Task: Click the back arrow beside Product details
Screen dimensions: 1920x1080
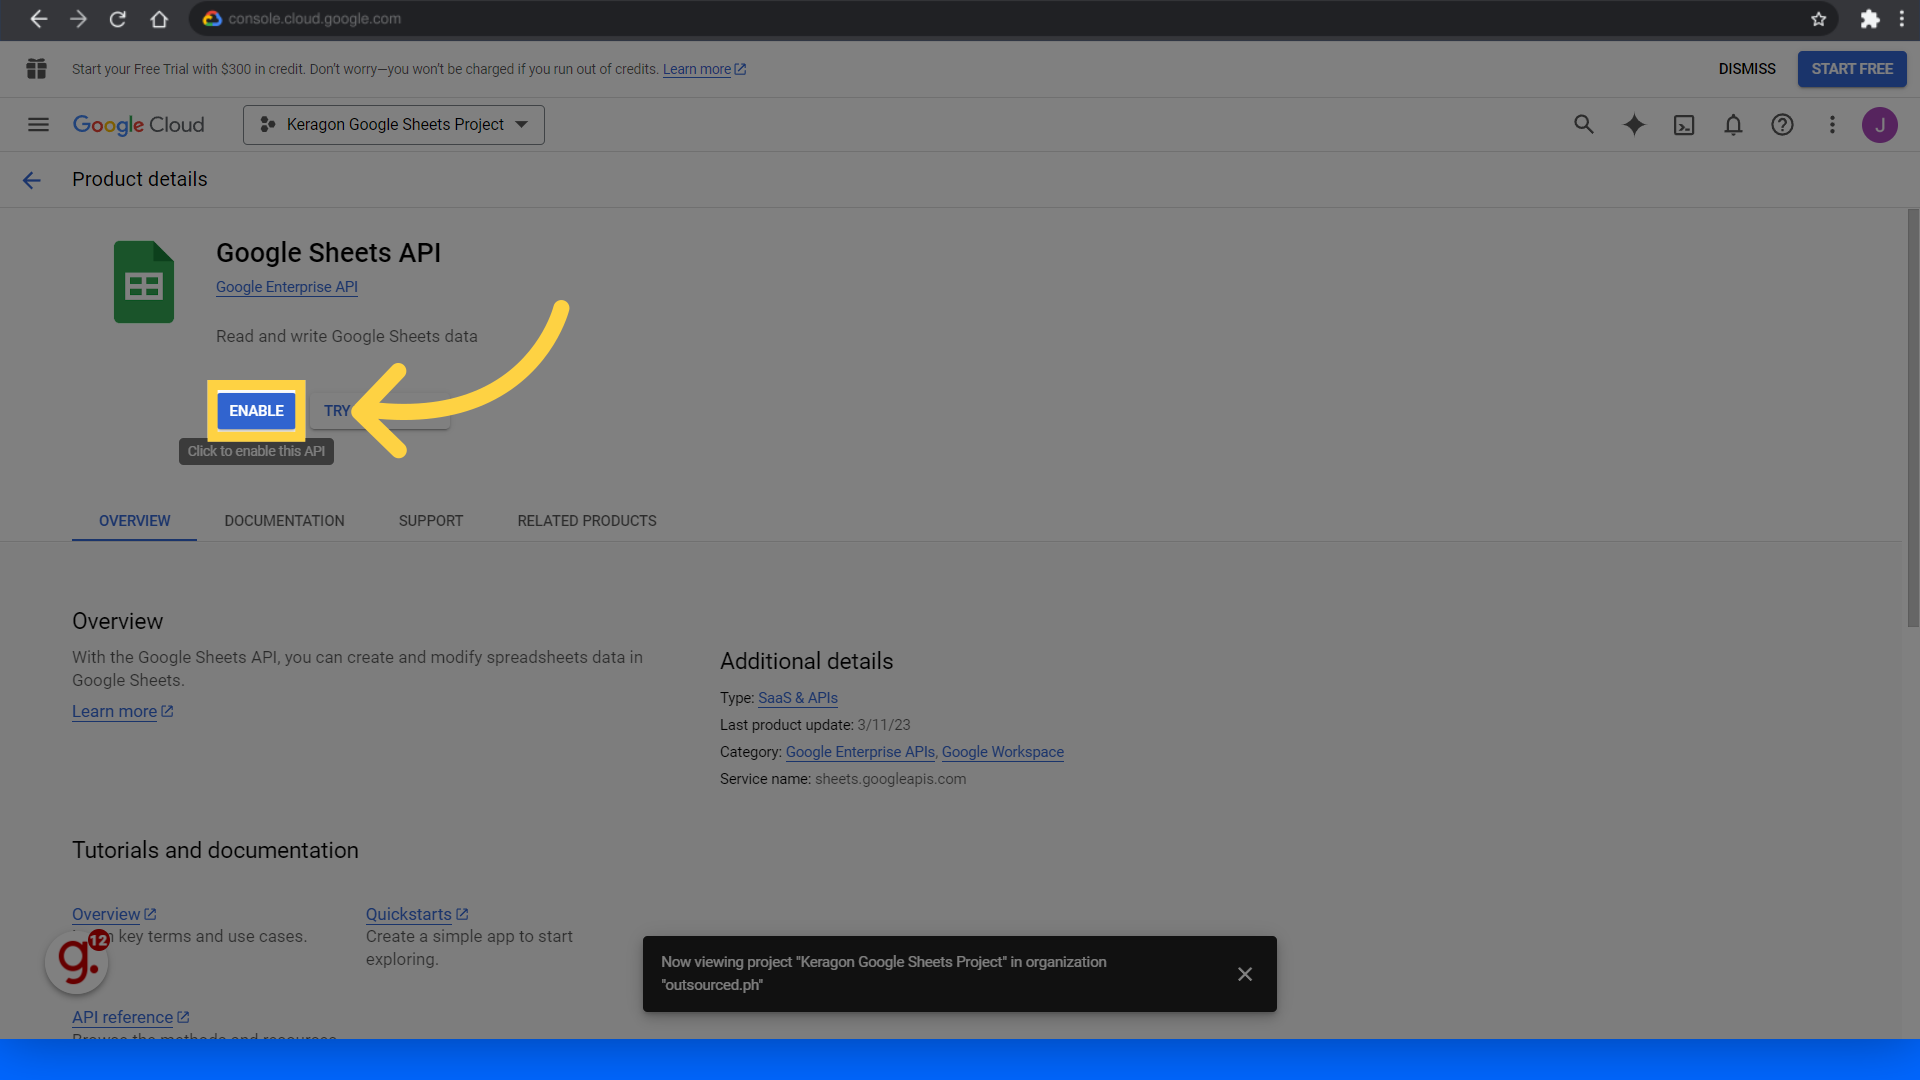Action: (32, 180)
